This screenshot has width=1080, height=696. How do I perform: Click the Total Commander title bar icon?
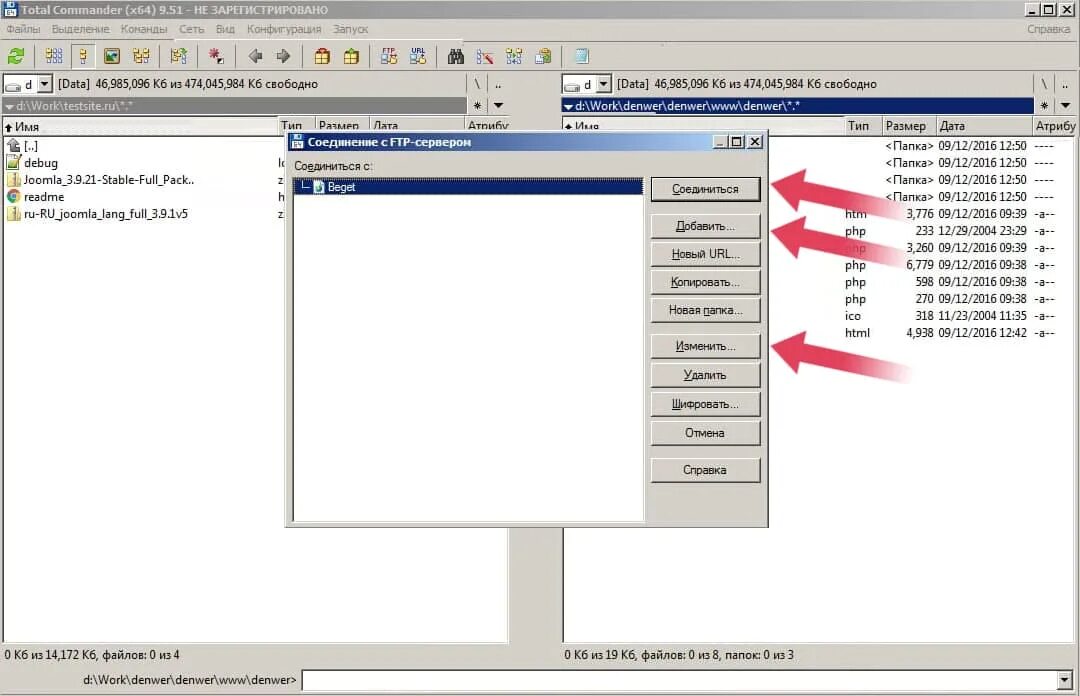[10, 9]
